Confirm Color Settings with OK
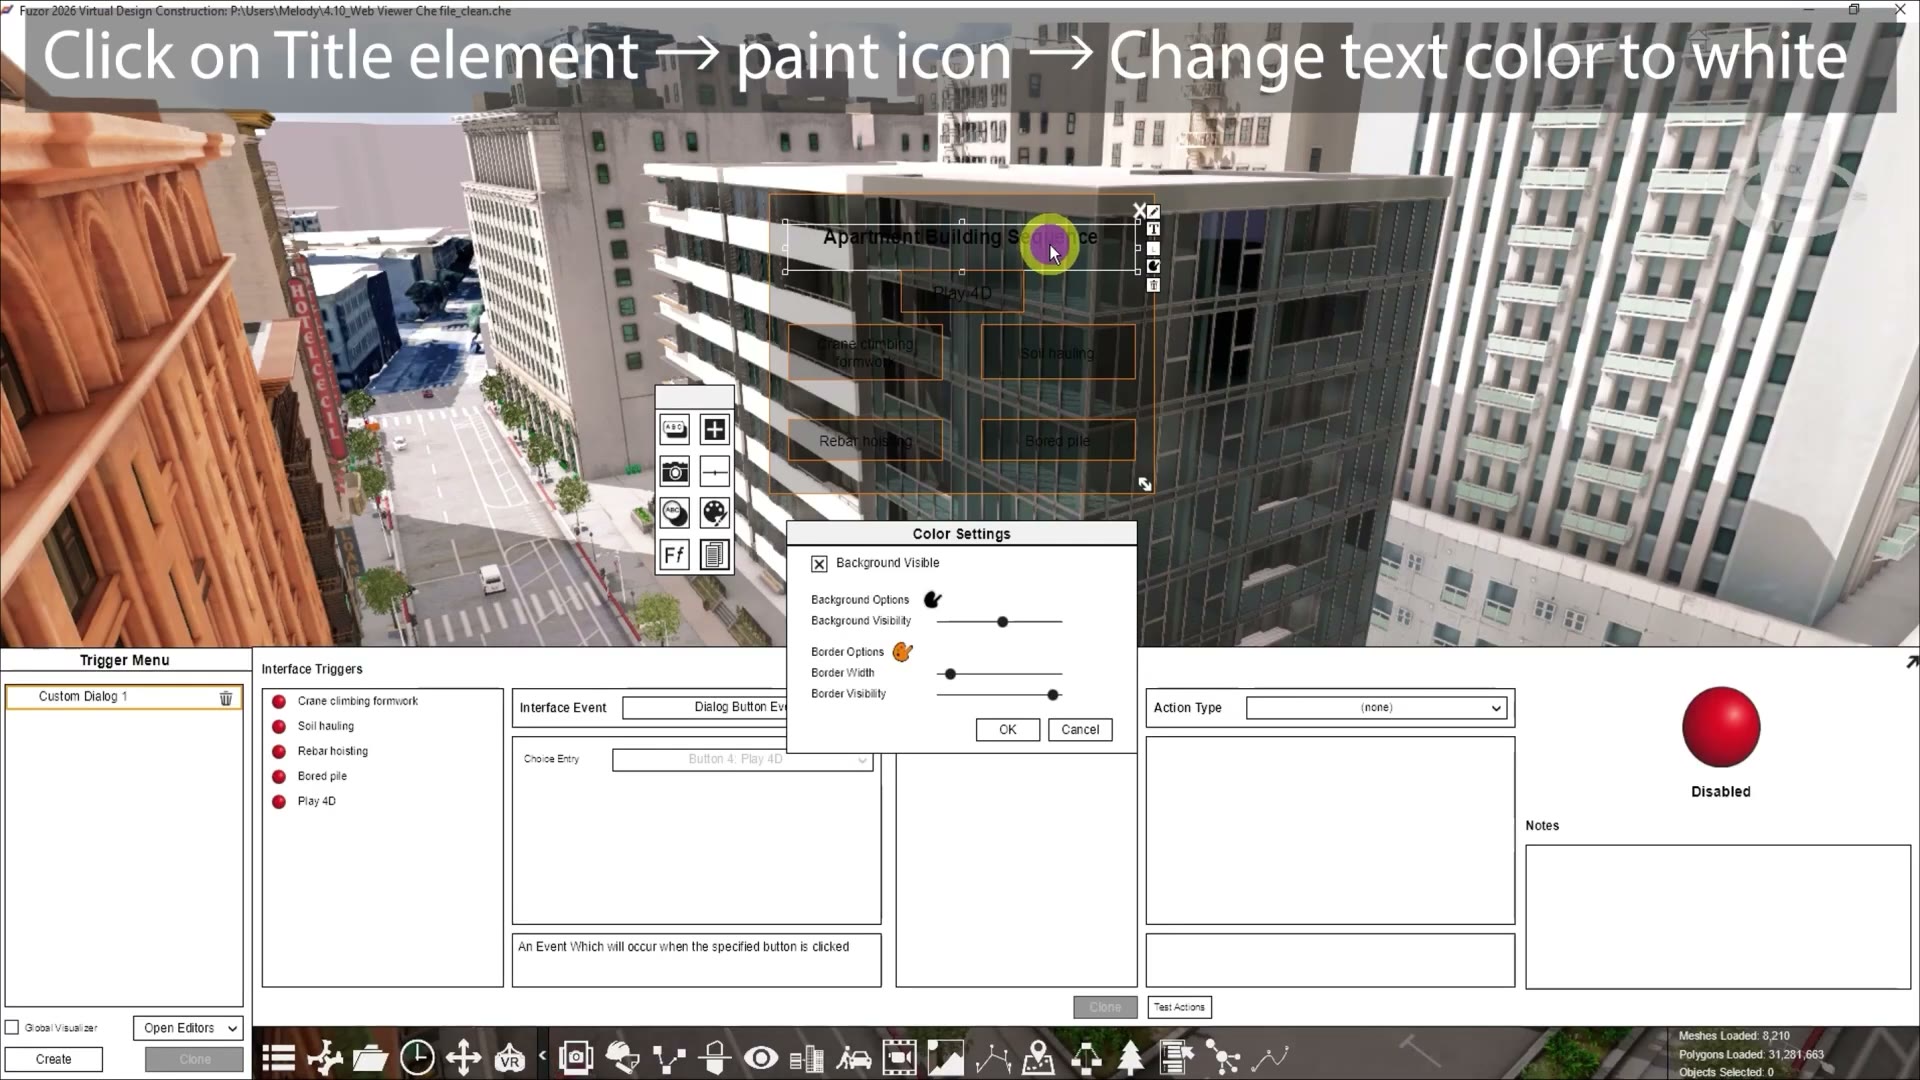 coord(1007,730)
